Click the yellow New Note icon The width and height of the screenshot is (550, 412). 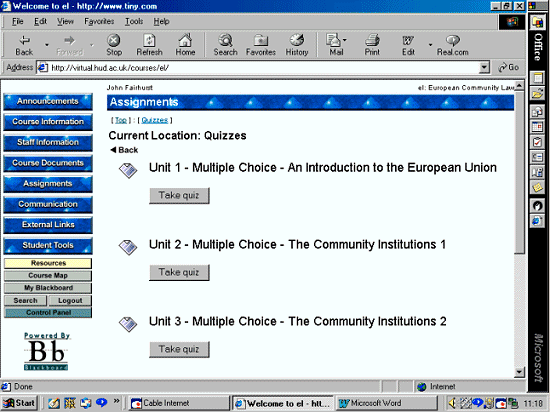(537, 188)
